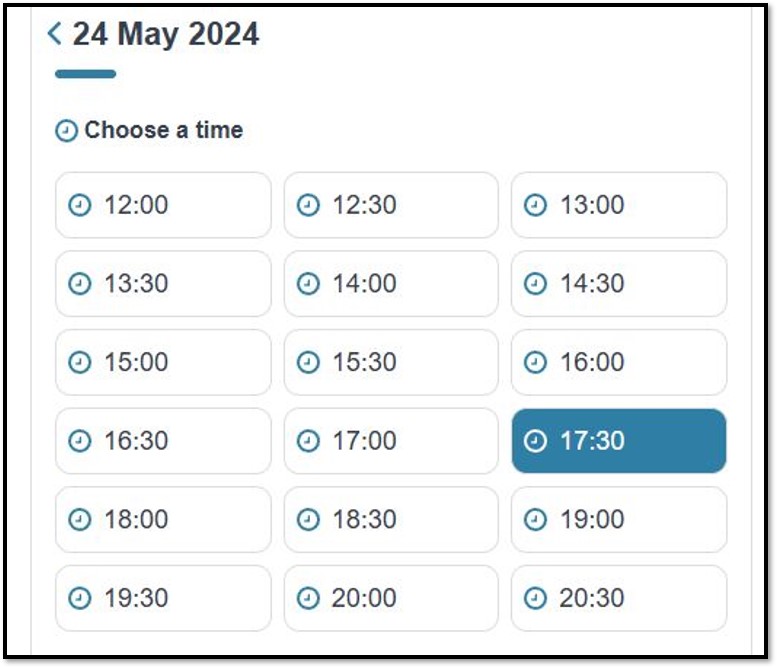
Task: Choose the 18:00 time slot
Action: pos(163,519)
